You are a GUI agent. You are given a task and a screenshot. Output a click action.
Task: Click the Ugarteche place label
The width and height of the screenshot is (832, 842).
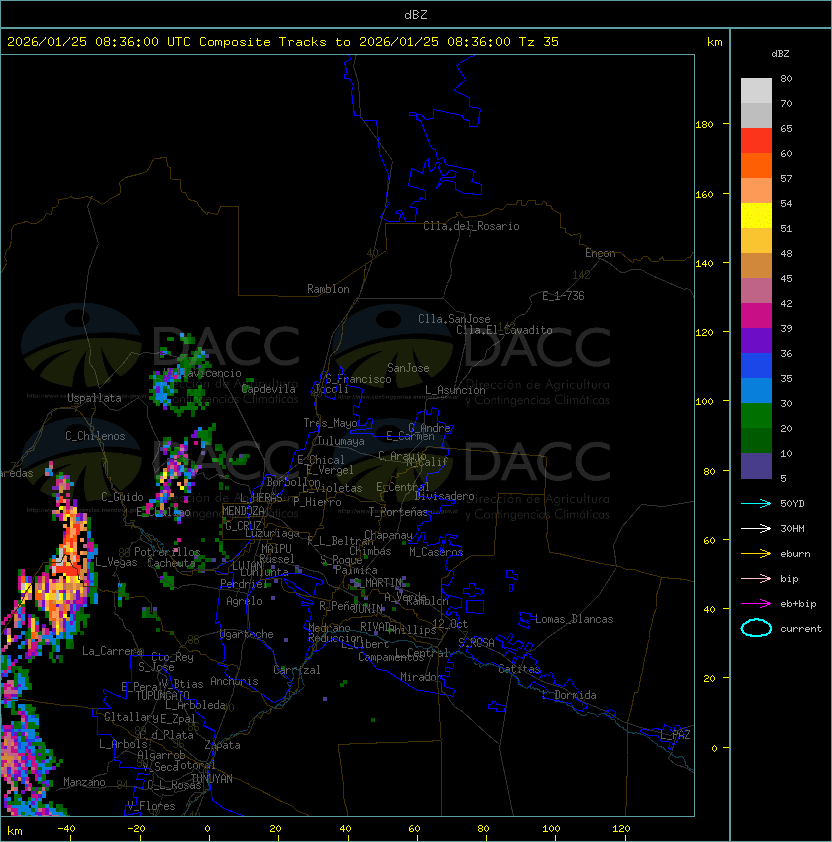(x=247, y=634)
